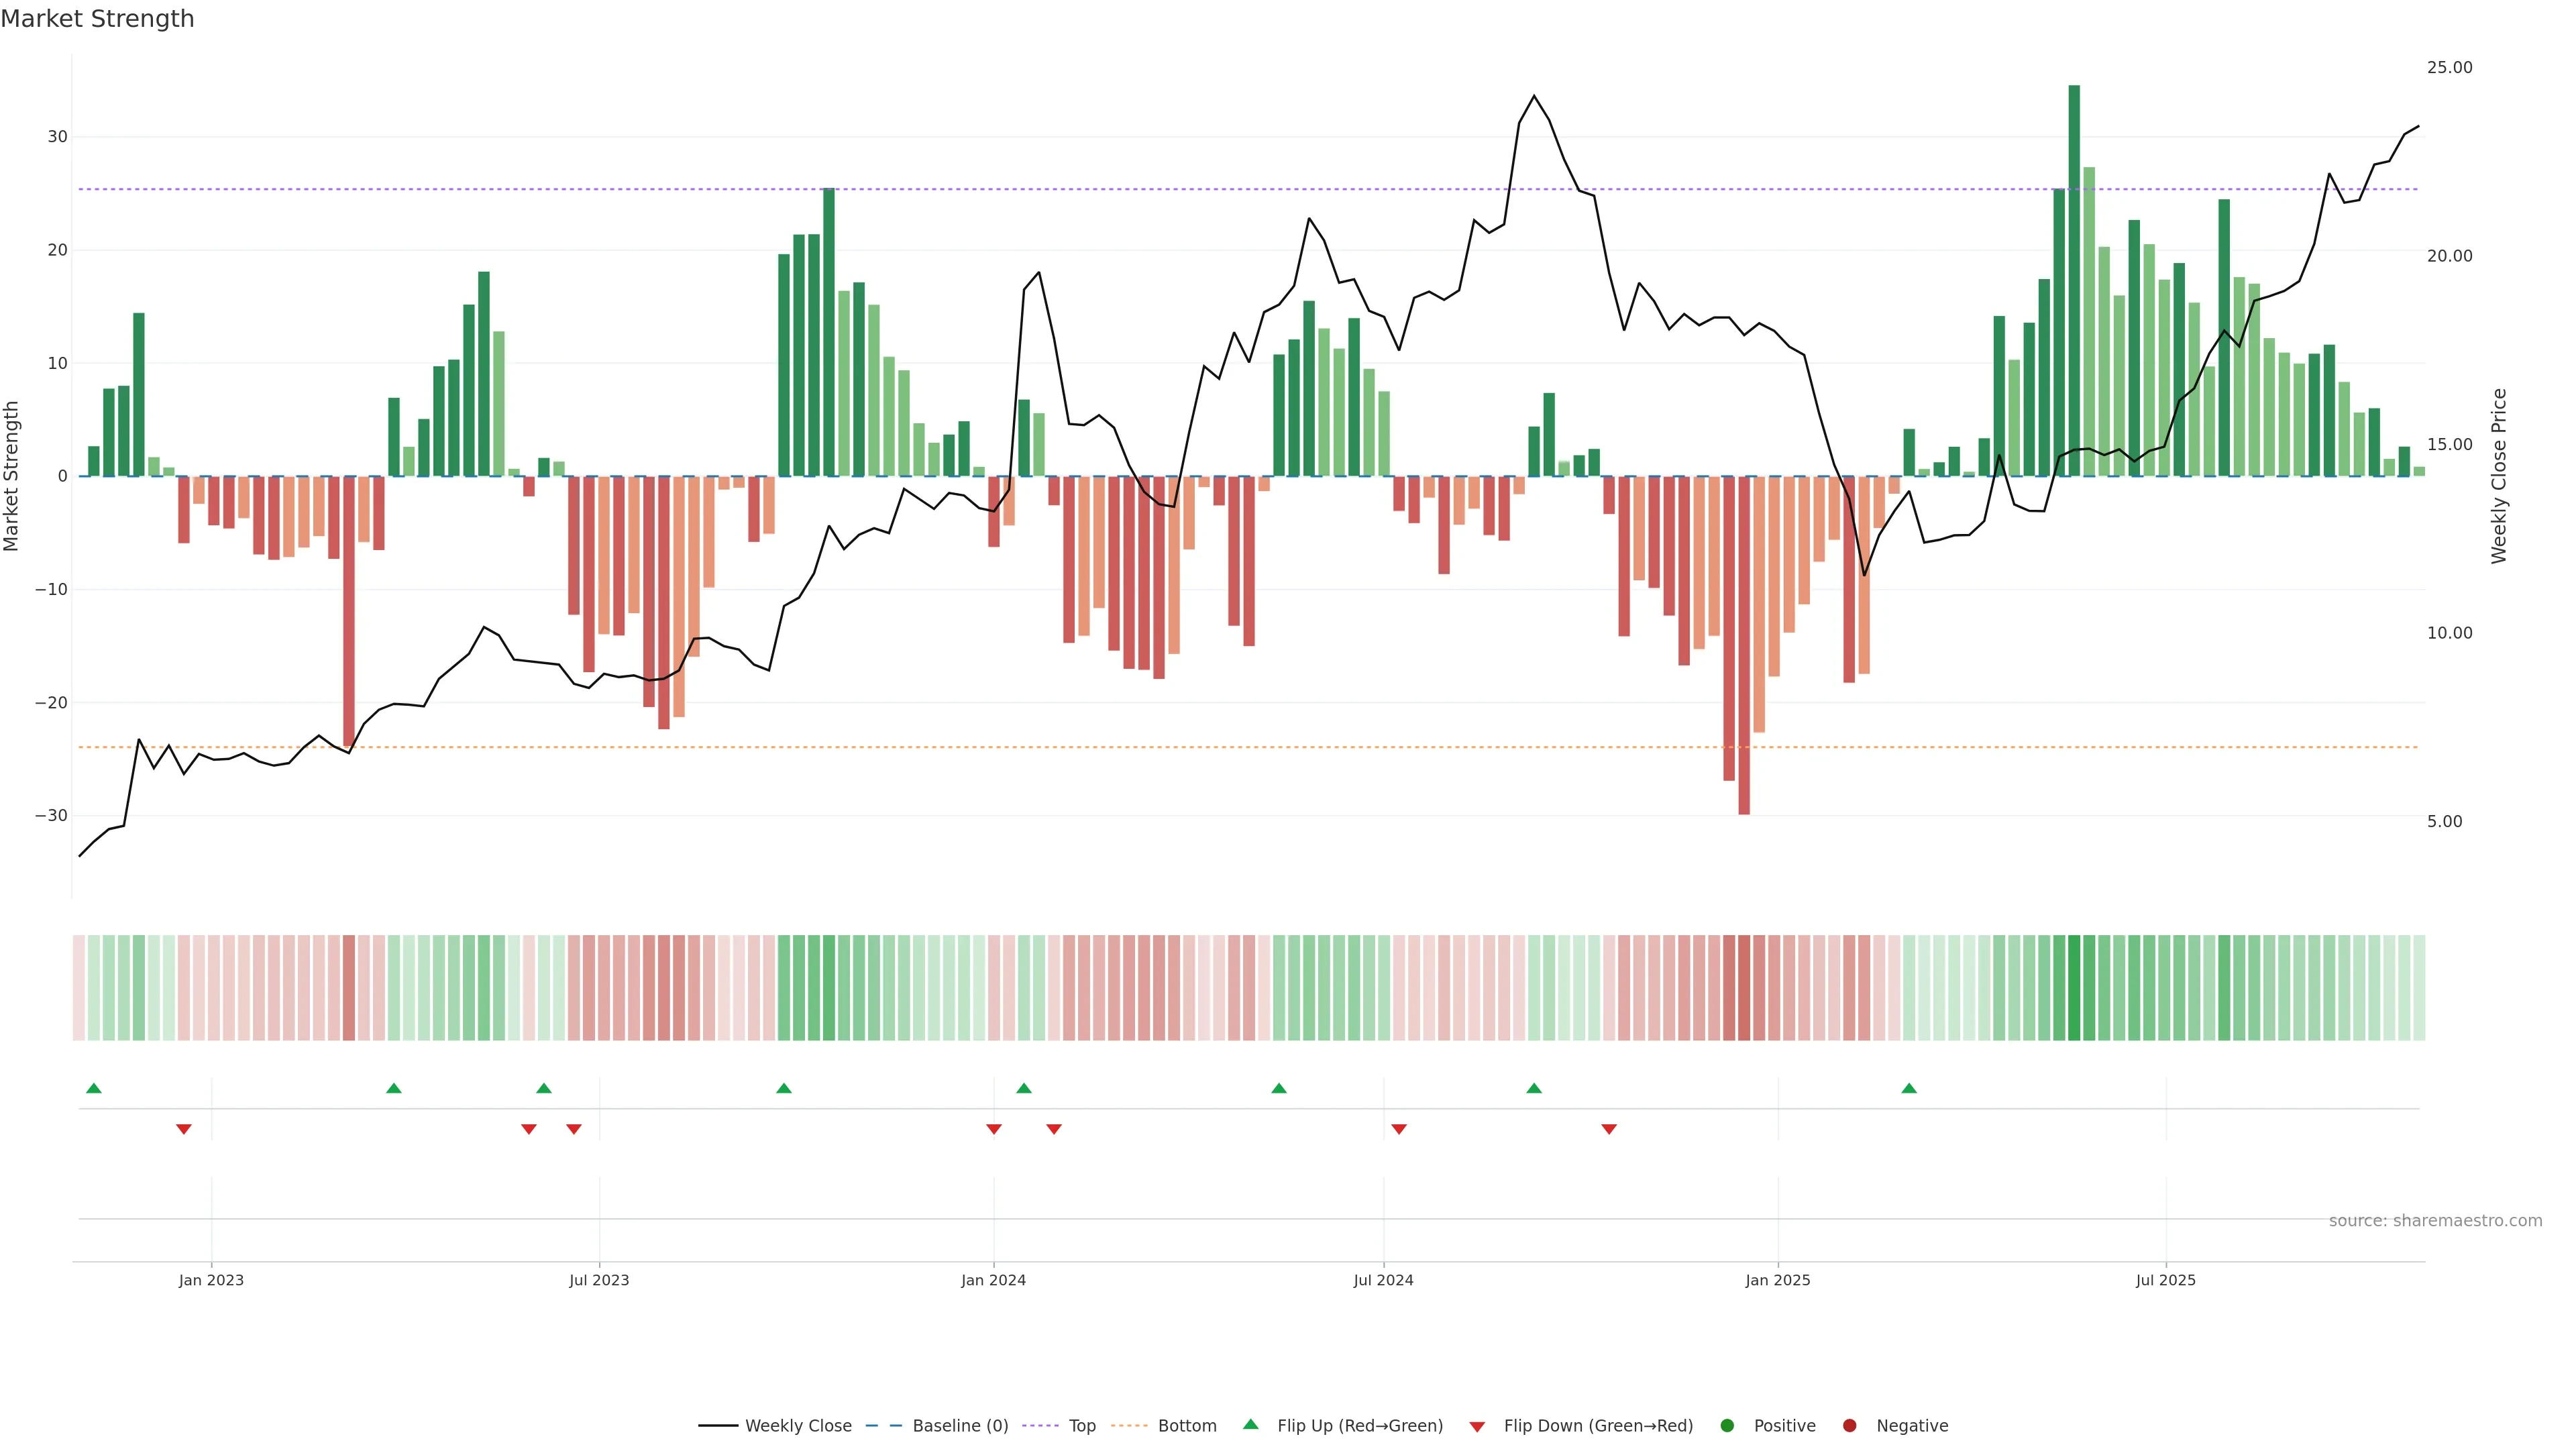This screenshot has width=2576, height=1449.
Task: Click the last green flip-up triangle after Jan 2025
Action: click(x=1909, y=1088)
